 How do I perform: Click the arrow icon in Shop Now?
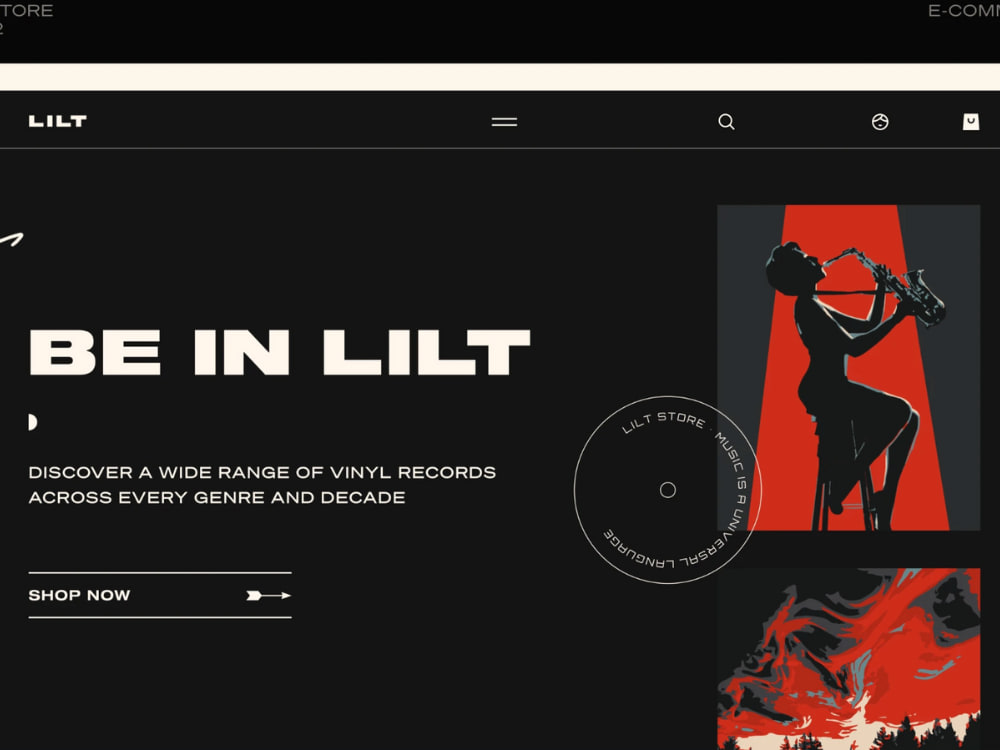pyautogui.click(x=268, y=596)
